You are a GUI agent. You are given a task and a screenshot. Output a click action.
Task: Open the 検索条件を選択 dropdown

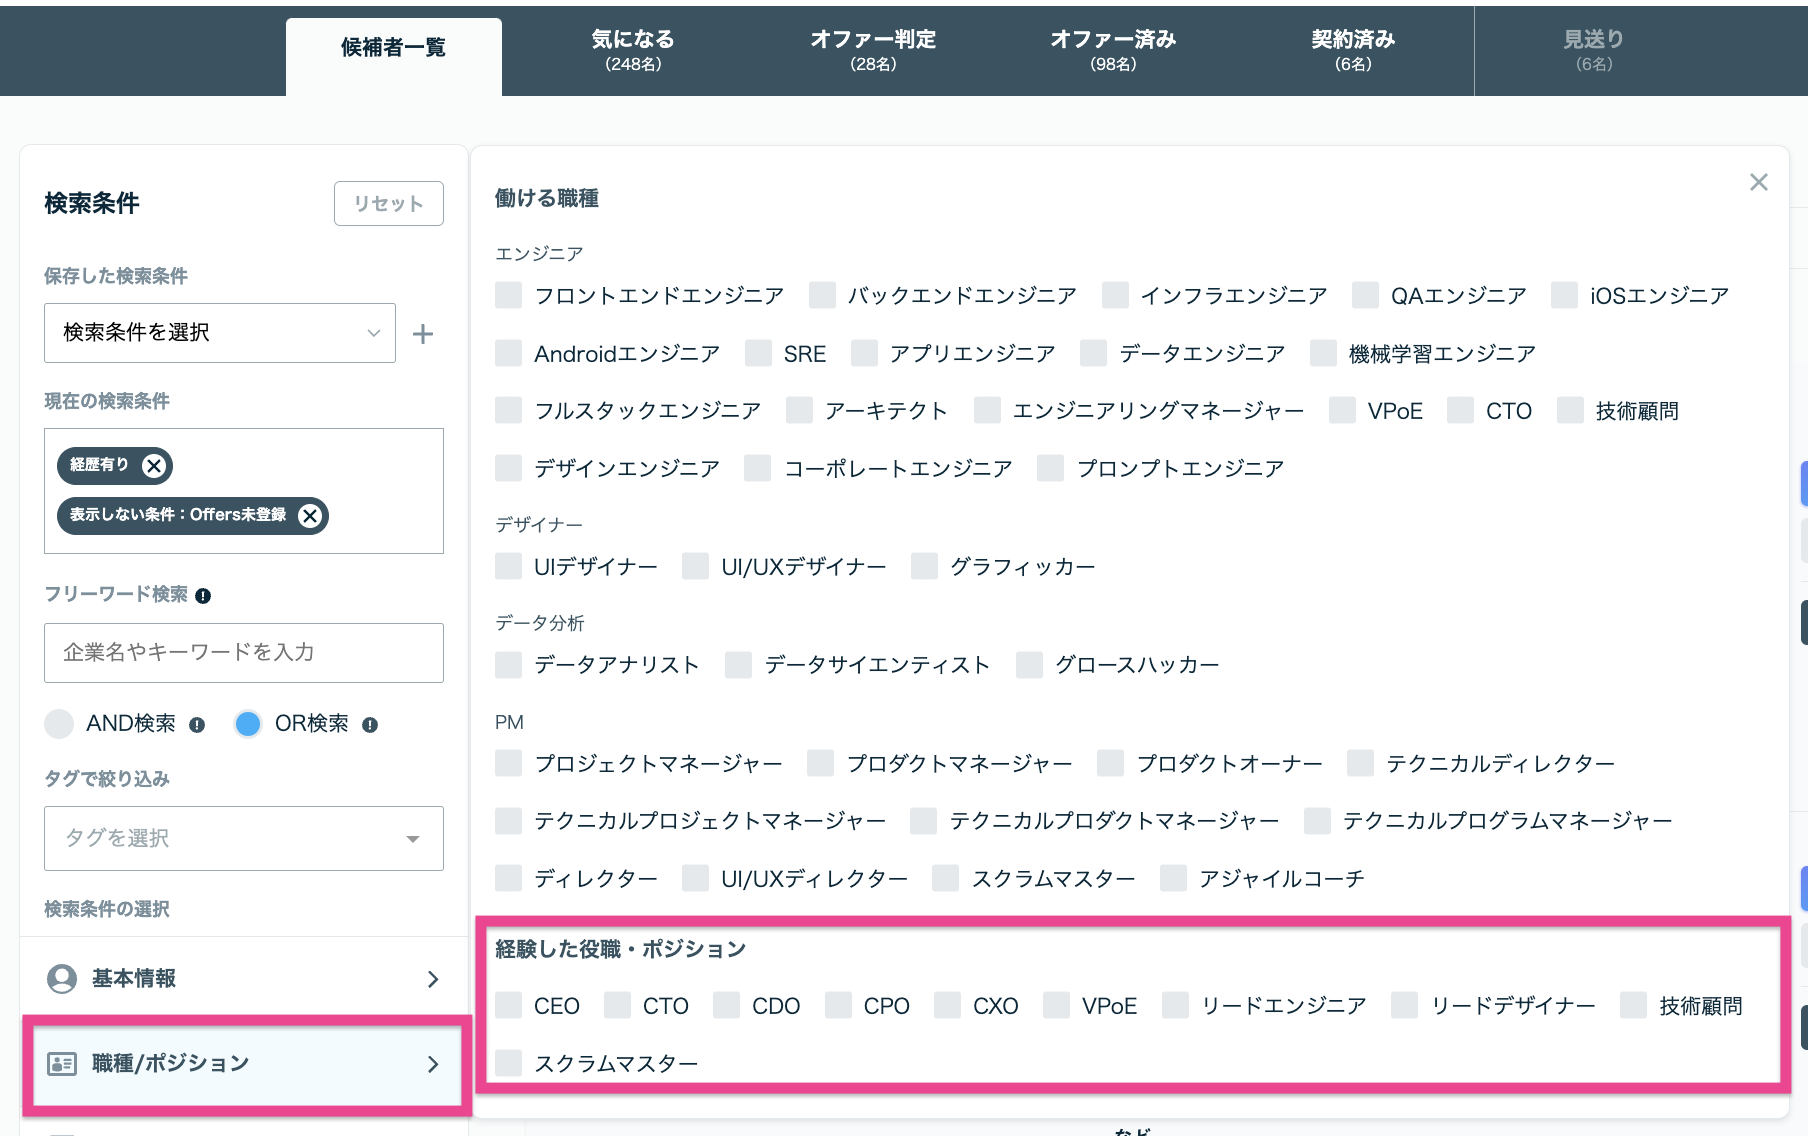220,333
